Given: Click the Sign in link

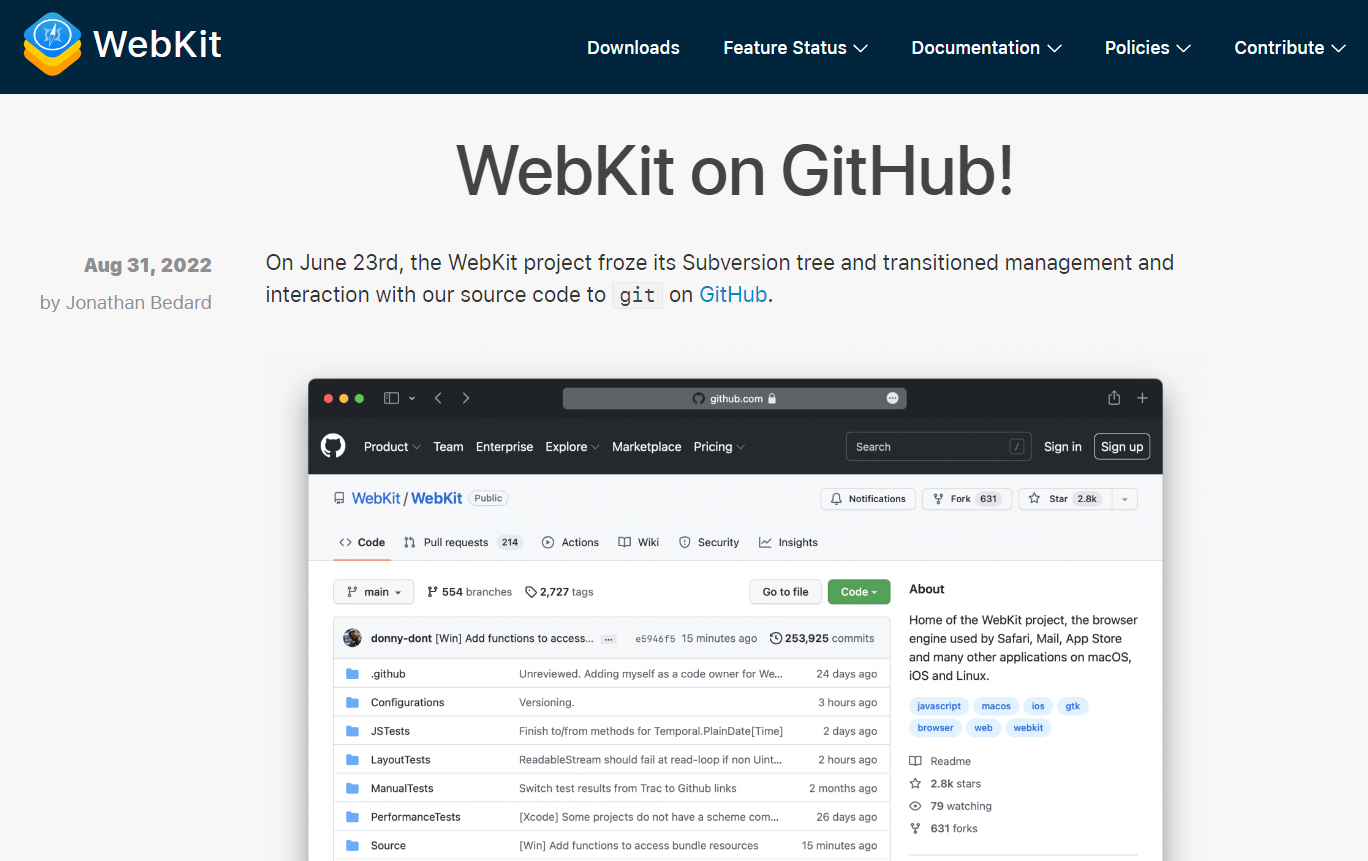Looking at the screenshot, I should point(1062,447).
